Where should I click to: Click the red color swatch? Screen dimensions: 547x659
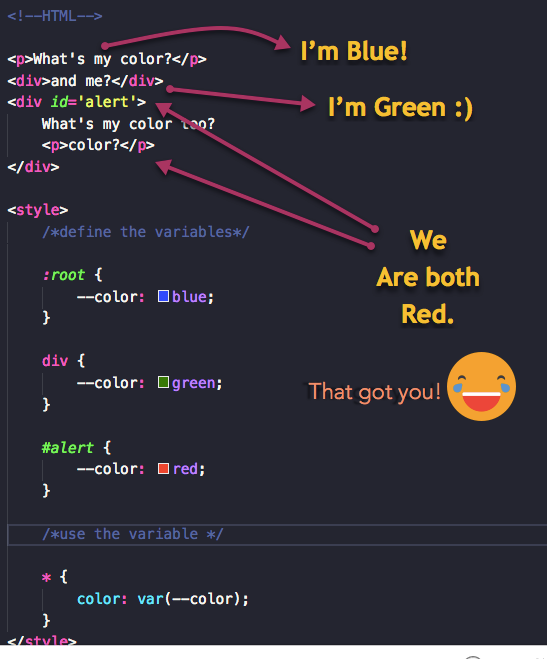click(x=163, y=469)
